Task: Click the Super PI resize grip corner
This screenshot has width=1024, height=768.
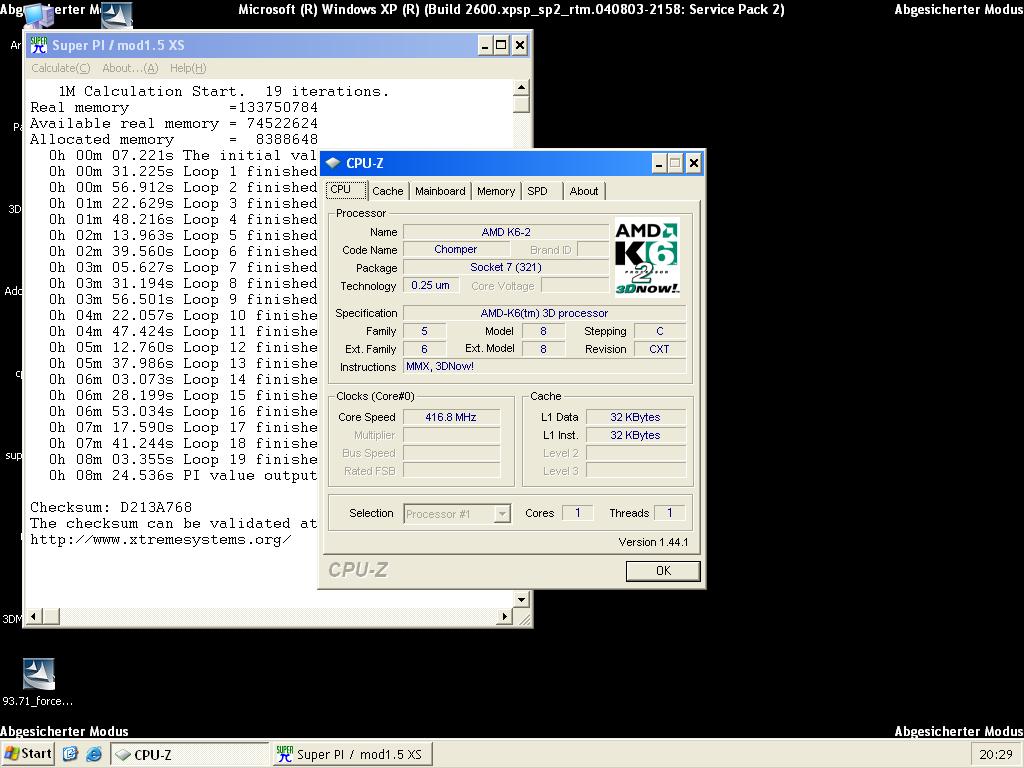Action: click(523, 618)
